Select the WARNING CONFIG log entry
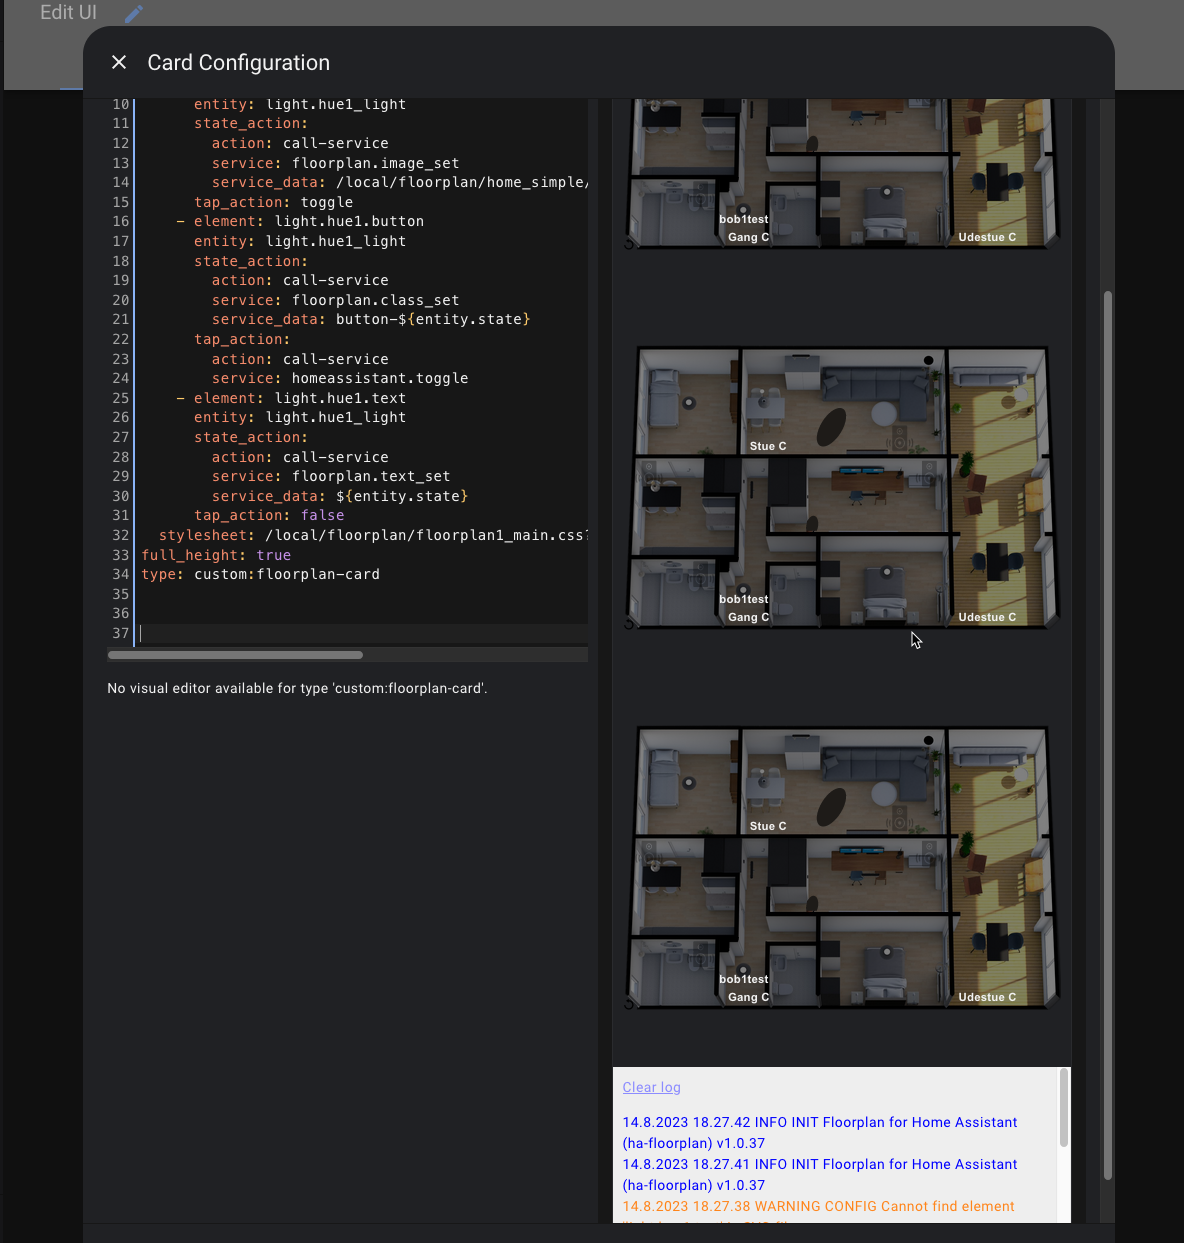This screenshot has width=1184, height=1243. coord(818,1206)
